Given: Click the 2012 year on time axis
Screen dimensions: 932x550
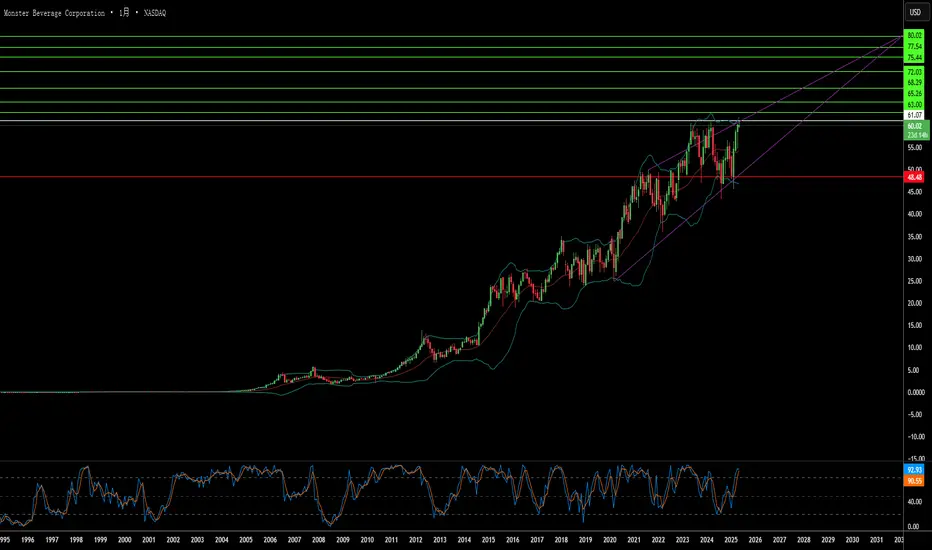Looking at the screenshot, I should [415, 540].
